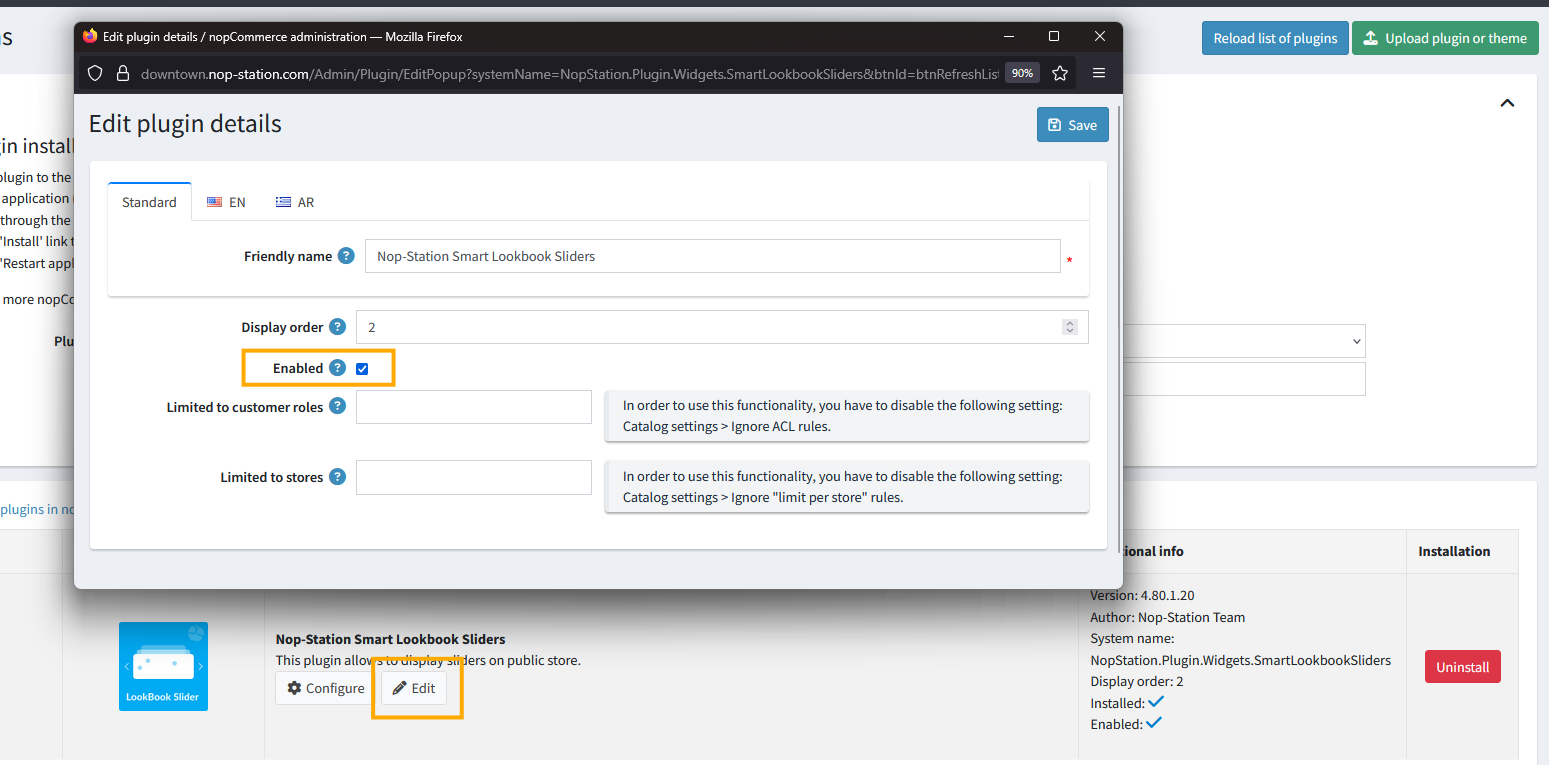Click the plugin name Nop-Station Smart Lookbook Sliders
The image size is (1549, 765).
pyautogui.click(x=390, y=639)
